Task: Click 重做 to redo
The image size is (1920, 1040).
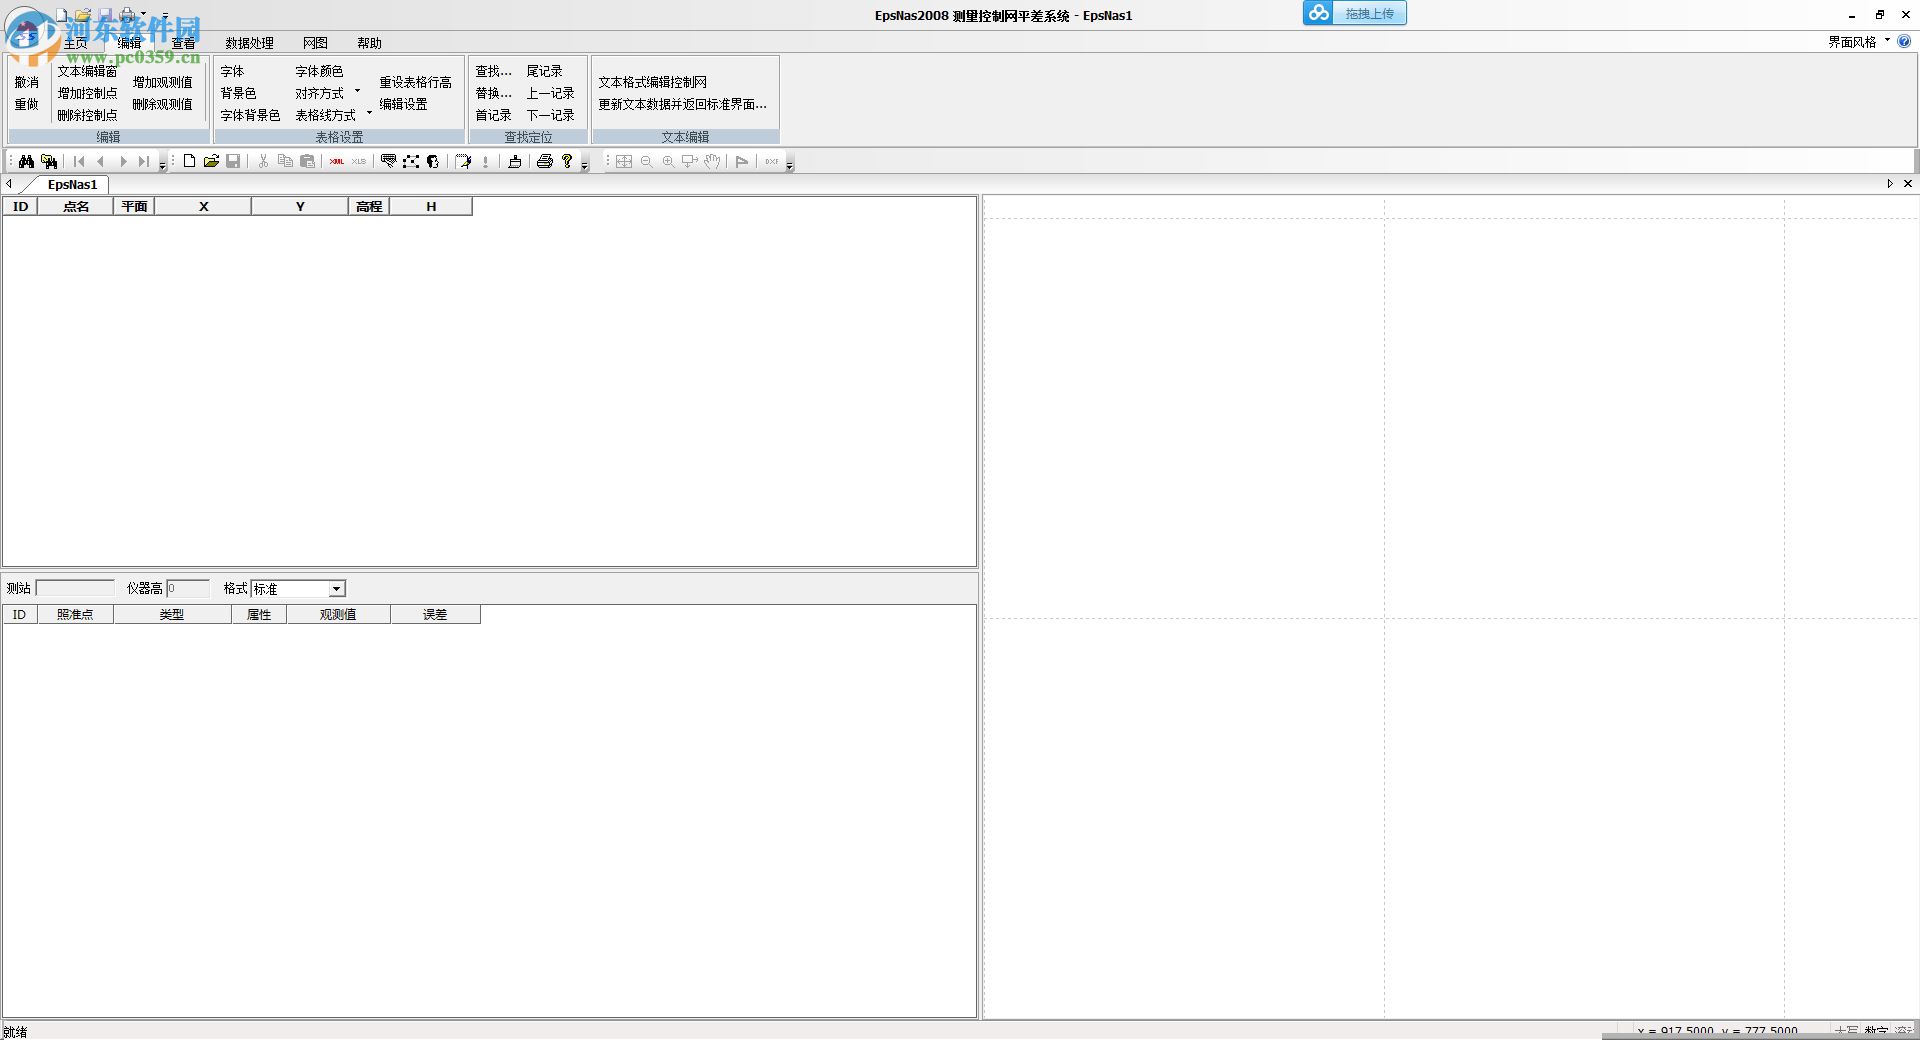Action: (x=27, y=104)
